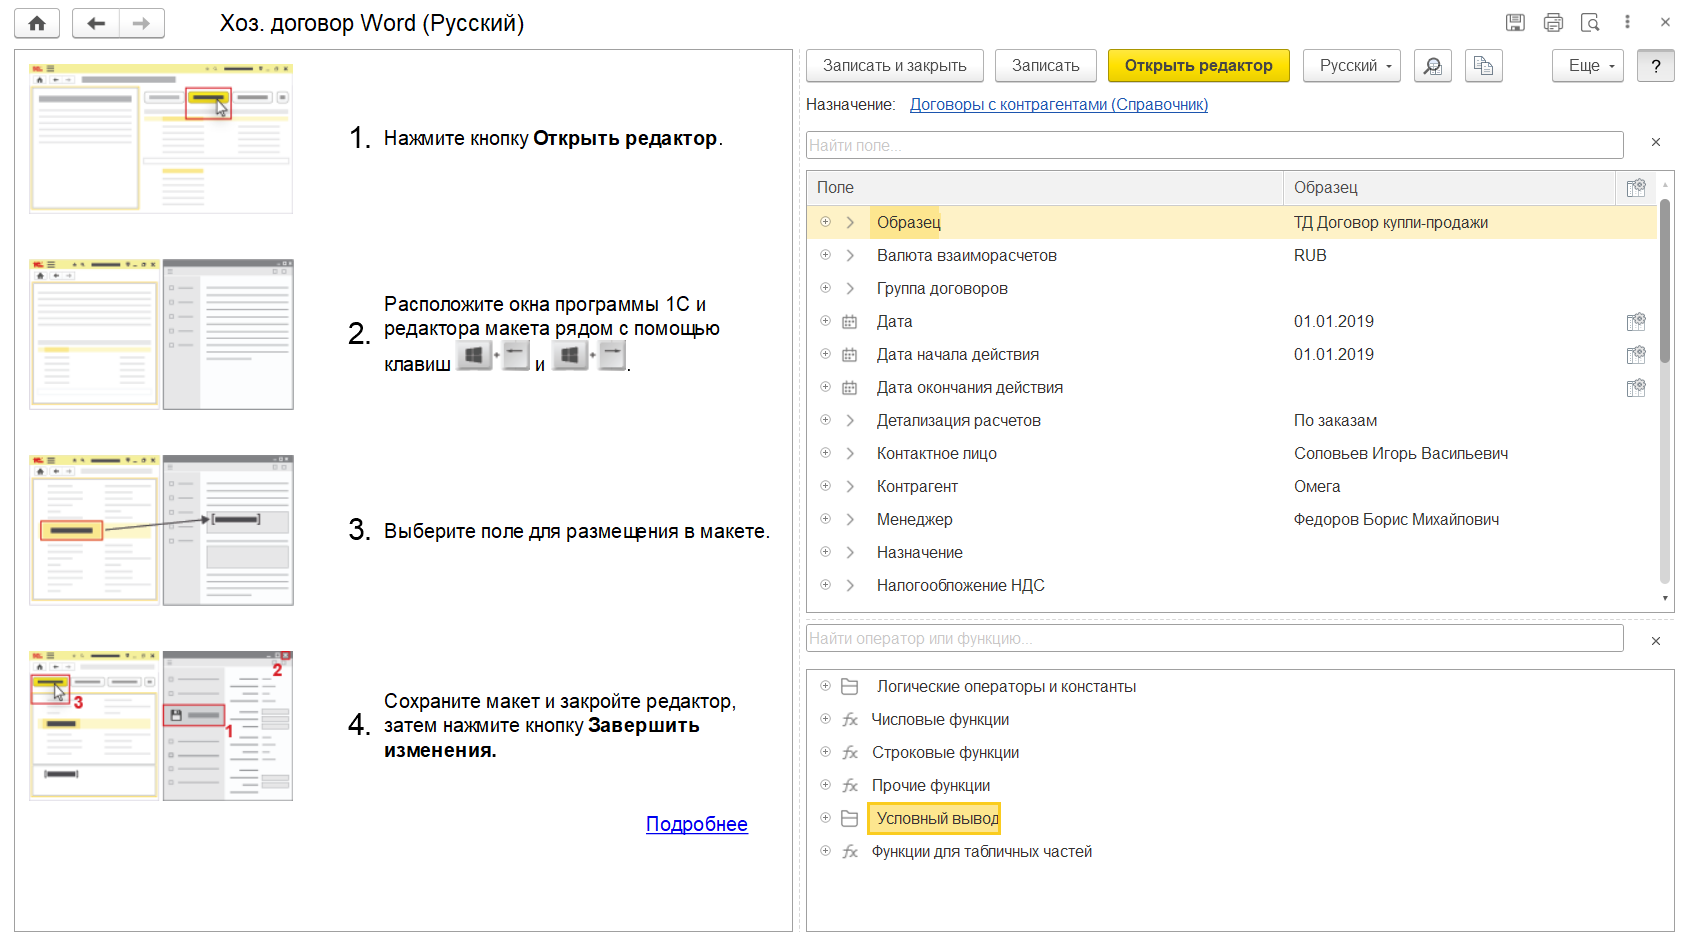Click into the Найти поле input
This screenshot has width=1697, height=940.
click(1215, 145)
